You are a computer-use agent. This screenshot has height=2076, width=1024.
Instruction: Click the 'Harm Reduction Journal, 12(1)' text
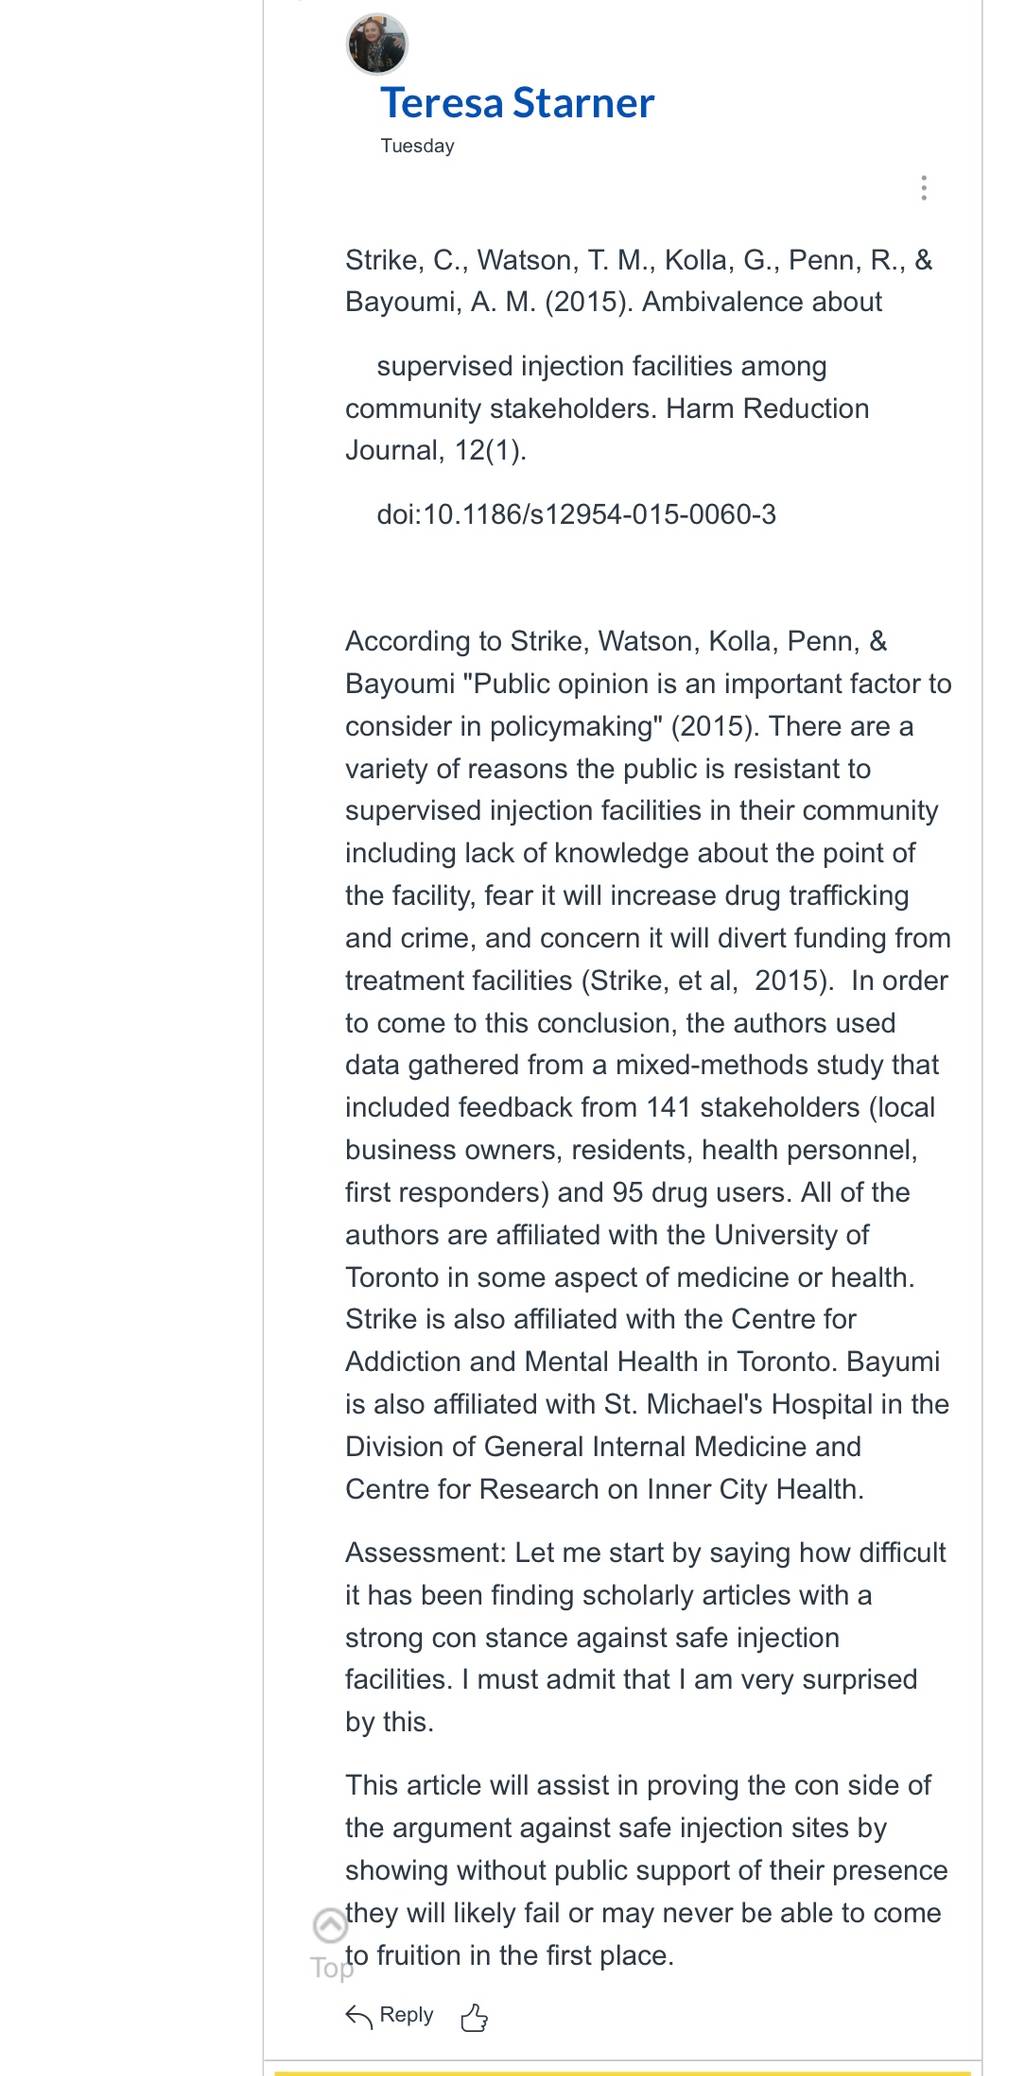[607, 429]
